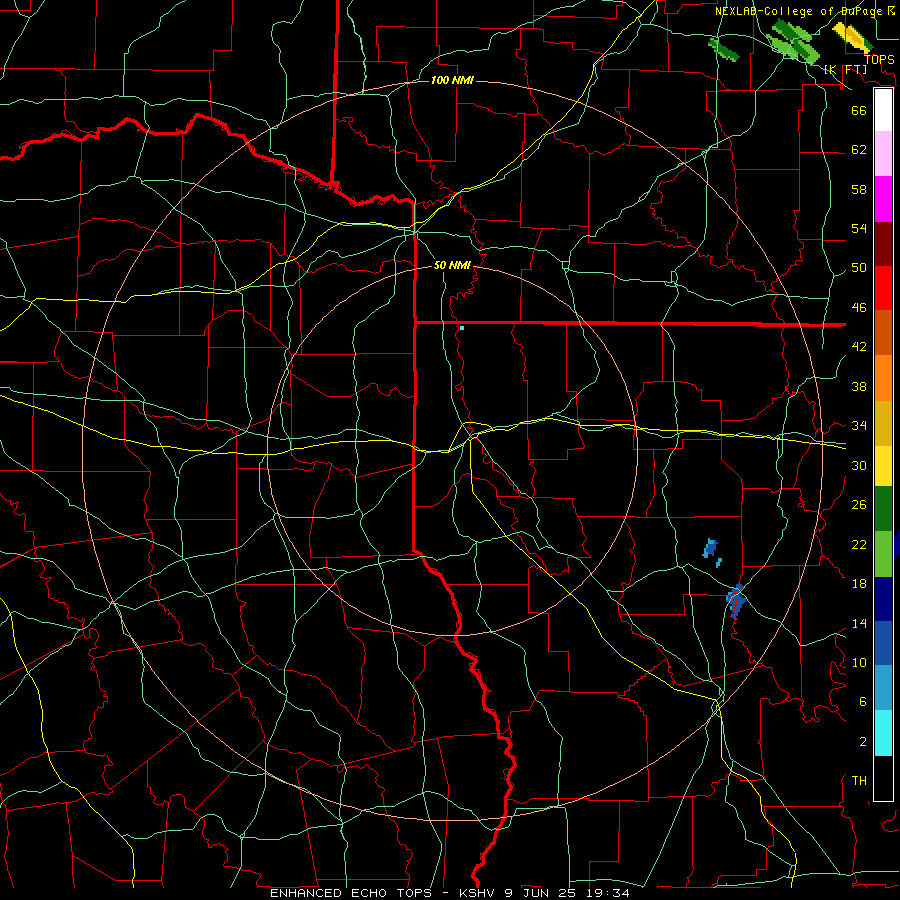Click the legend value "50"
This screenshot has width=900, height=900.
tap(859, 268)
